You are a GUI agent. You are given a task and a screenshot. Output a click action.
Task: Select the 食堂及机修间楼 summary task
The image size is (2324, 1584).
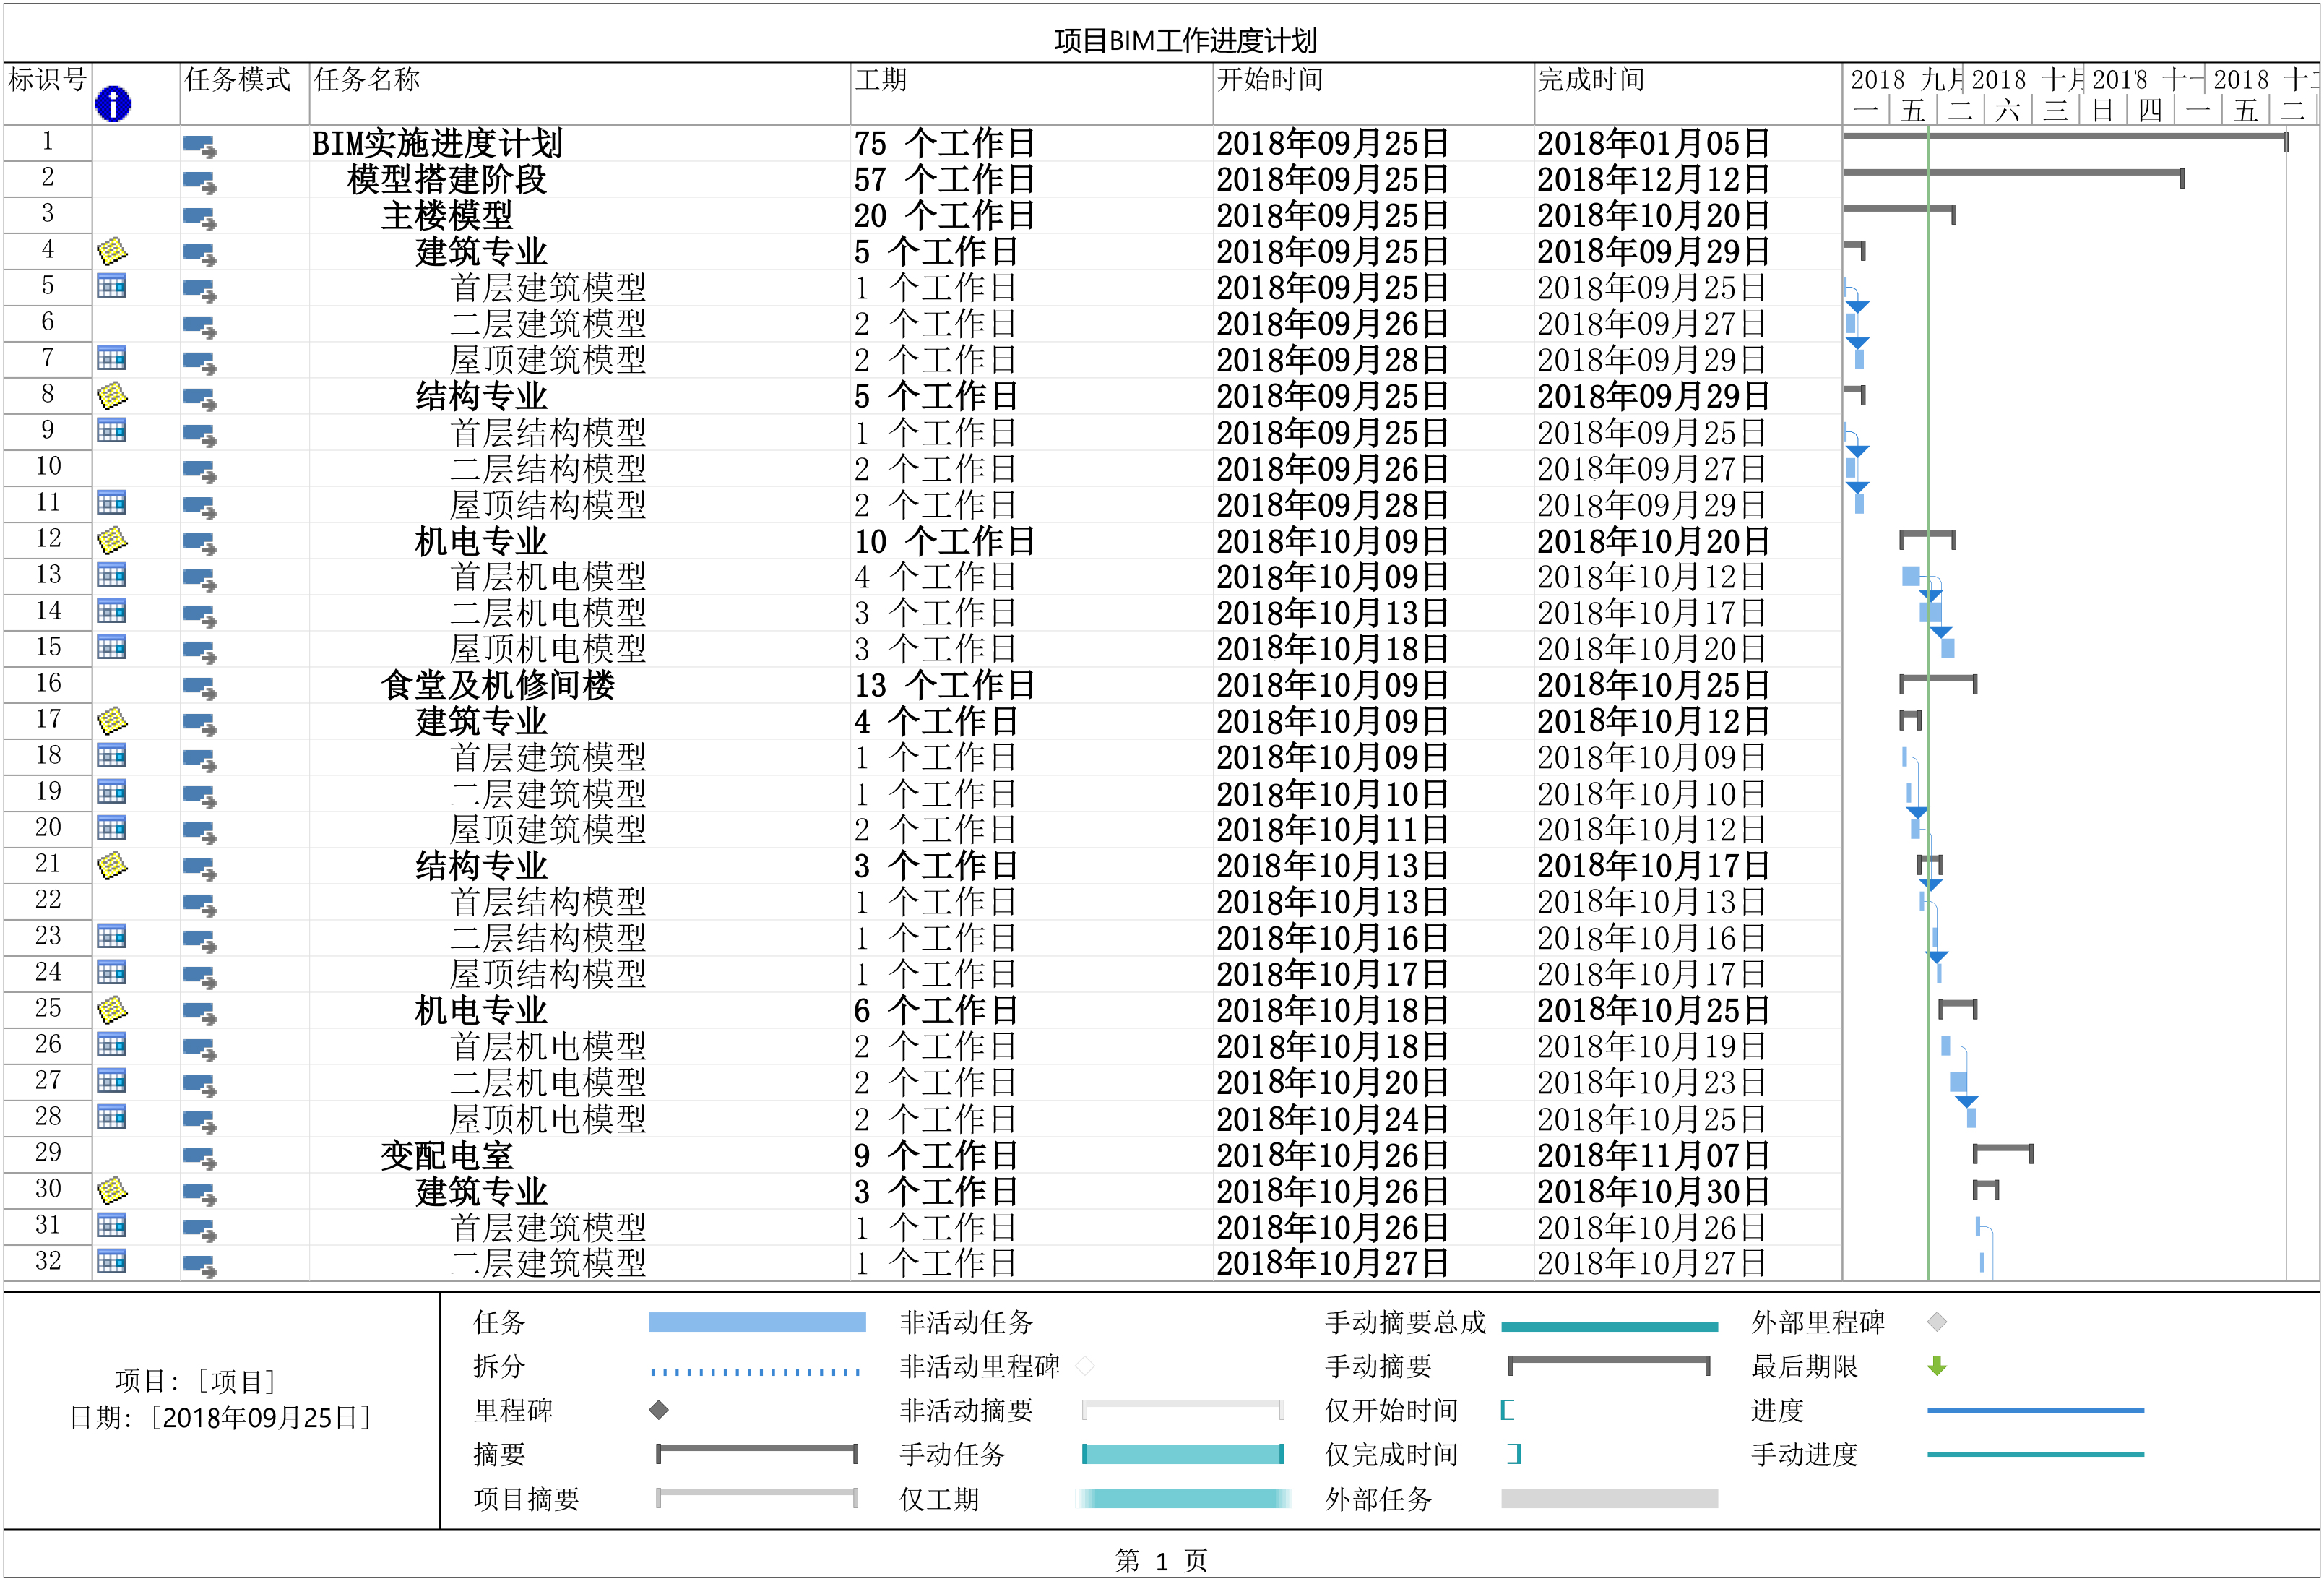tap(497, 686)
